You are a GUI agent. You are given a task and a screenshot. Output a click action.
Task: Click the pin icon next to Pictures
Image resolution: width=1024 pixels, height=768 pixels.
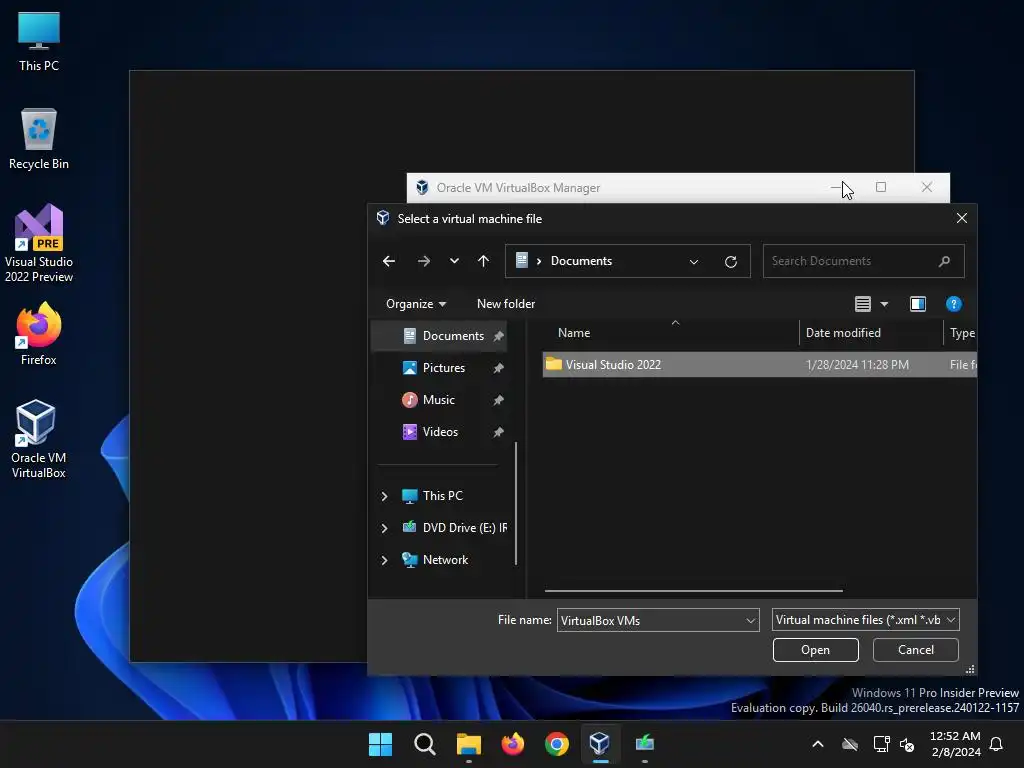(498, 368)
